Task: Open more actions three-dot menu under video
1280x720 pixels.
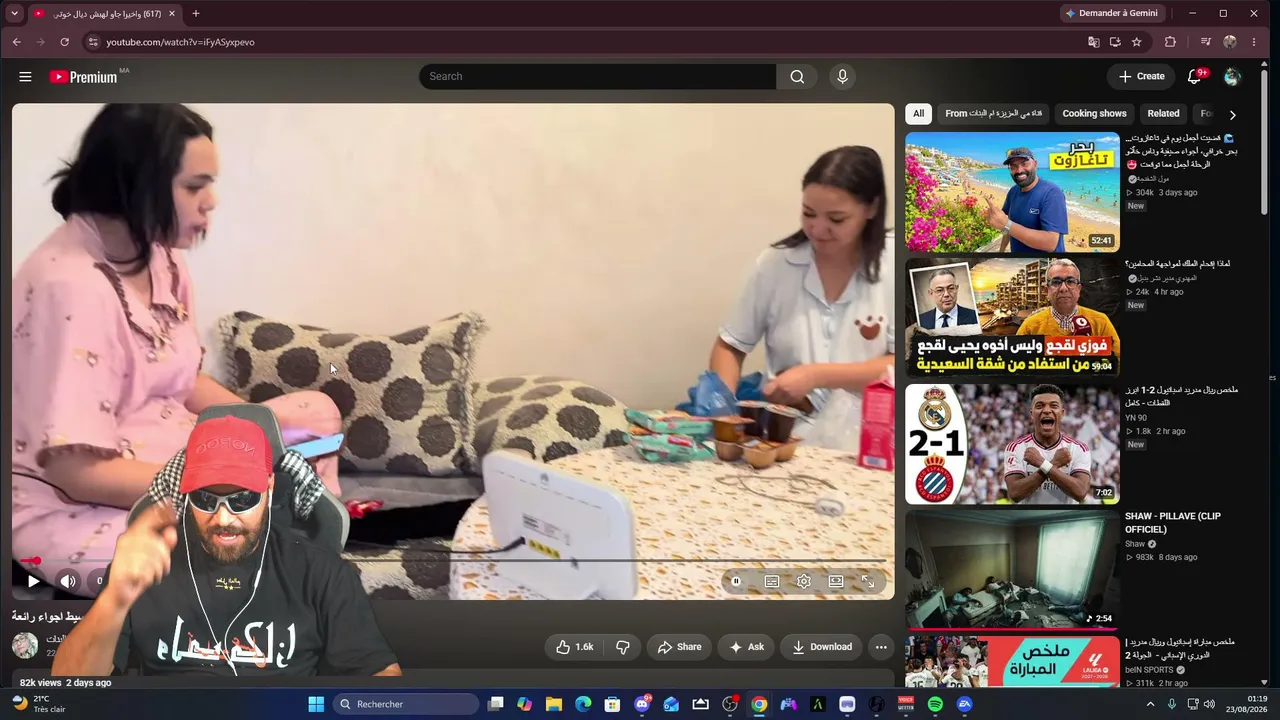Action: (881, 647)
